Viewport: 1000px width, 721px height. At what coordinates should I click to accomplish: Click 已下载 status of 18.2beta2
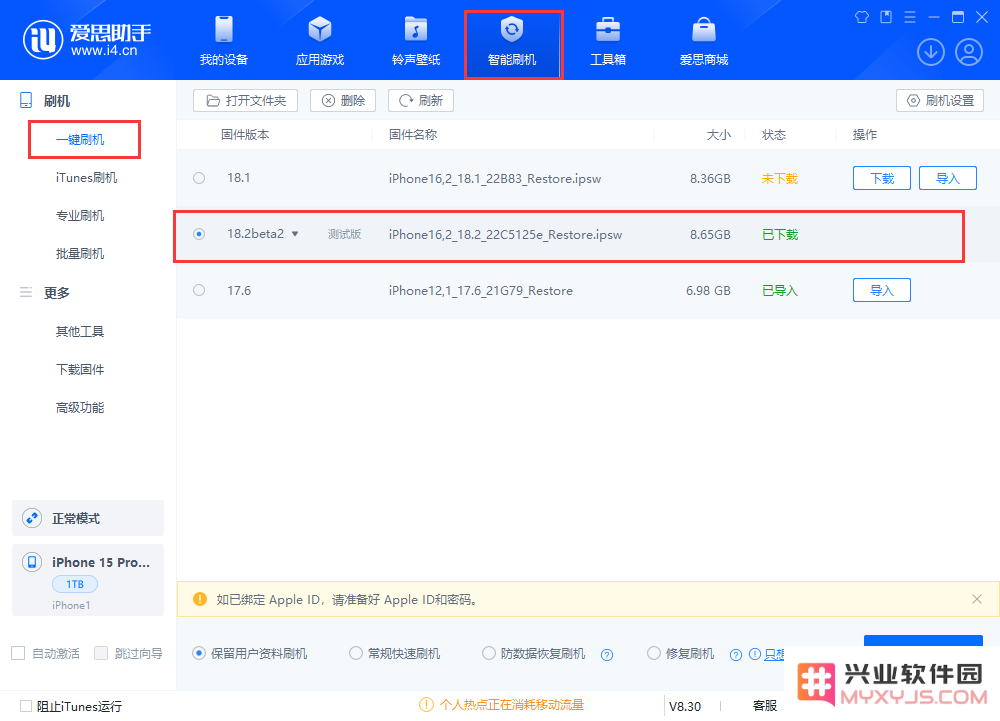pos(780,235)
